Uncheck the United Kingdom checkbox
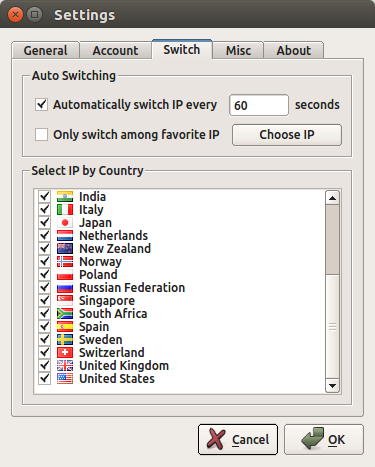Viewport: 375px width, 467px height. click(x=44, y=366)
